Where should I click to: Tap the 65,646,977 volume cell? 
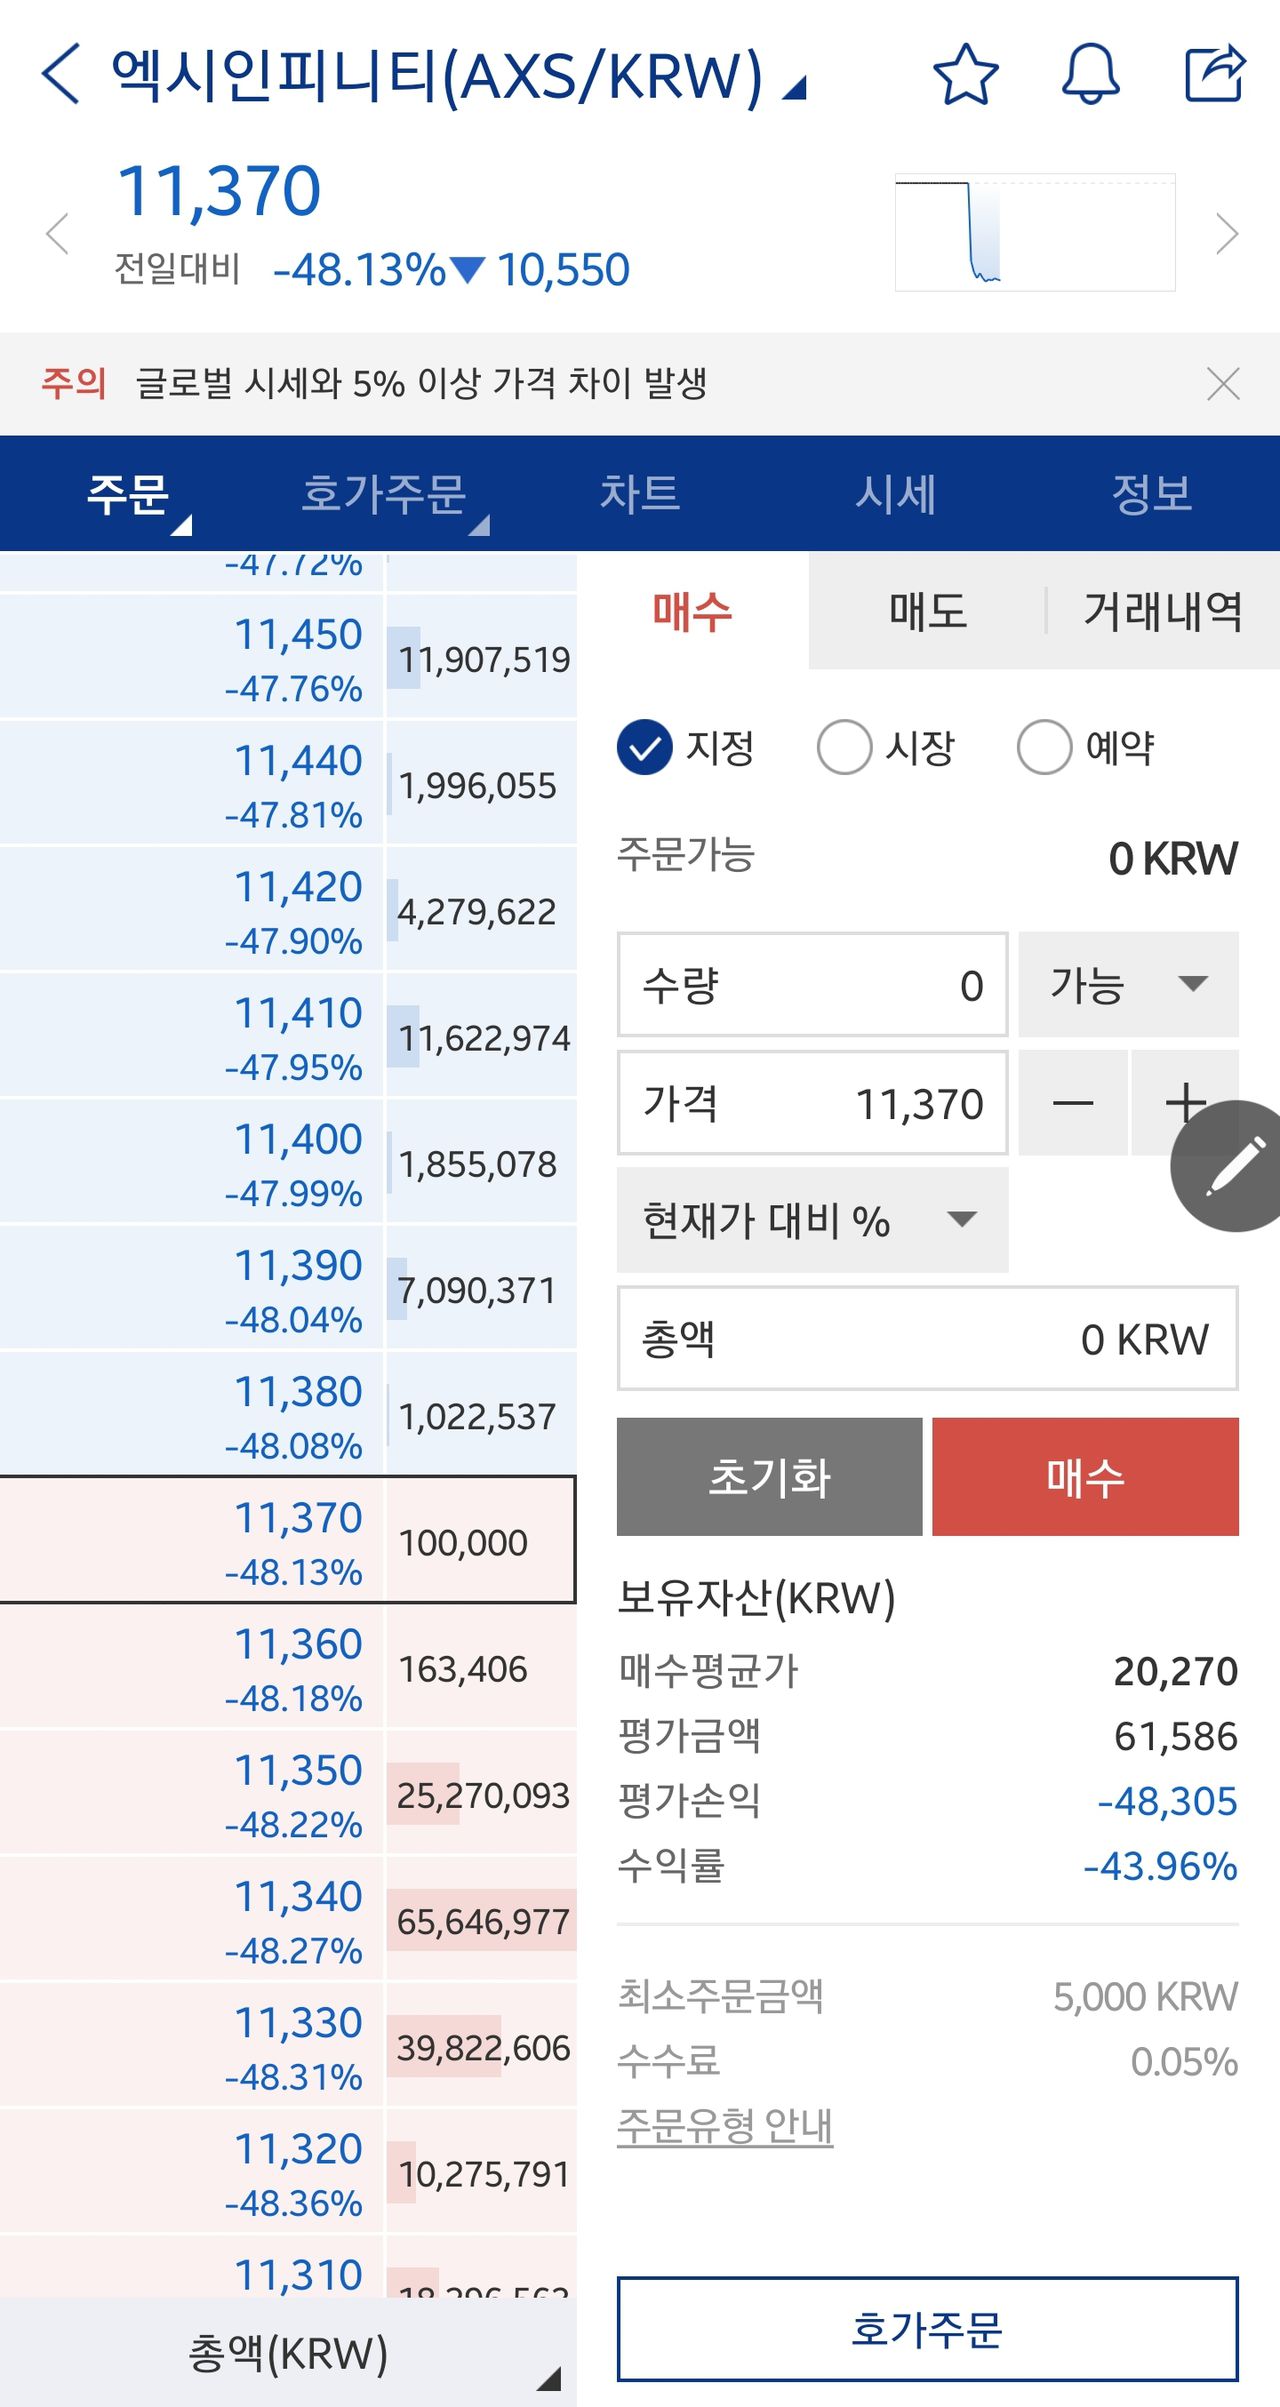coord(482,1920)
